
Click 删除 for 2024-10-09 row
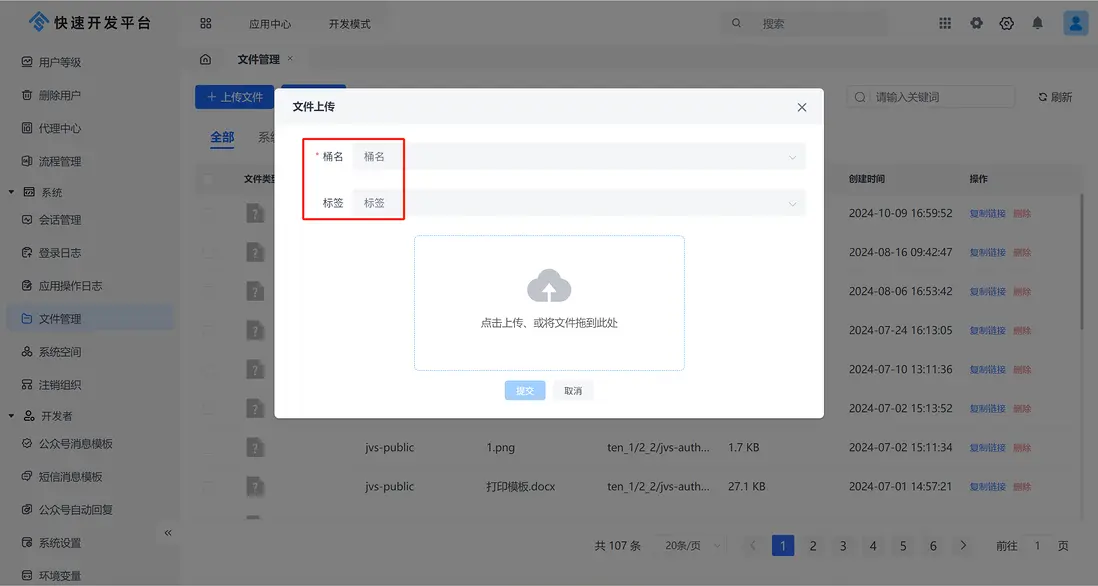coord(1022,214)
